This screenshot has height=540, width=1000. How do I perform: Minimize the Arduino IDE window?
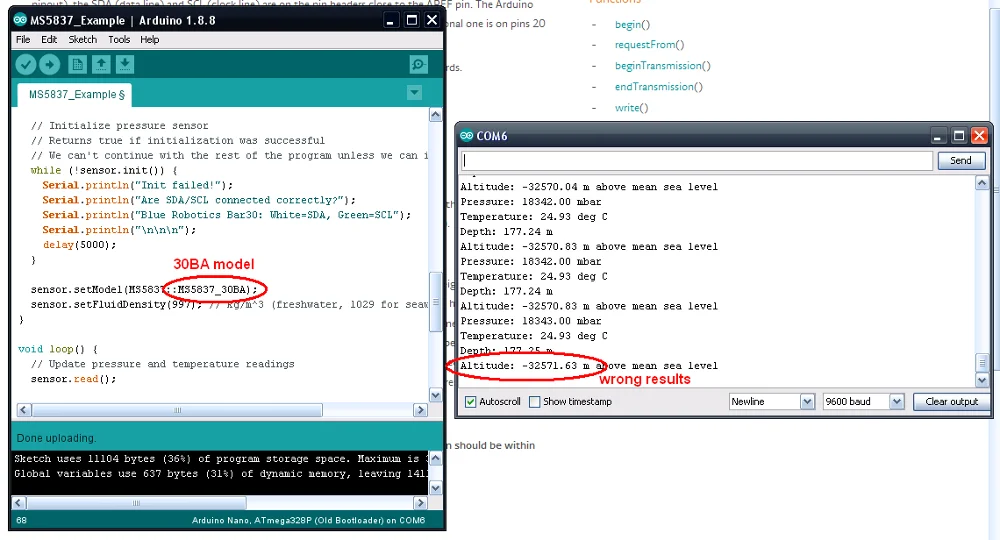390,20
